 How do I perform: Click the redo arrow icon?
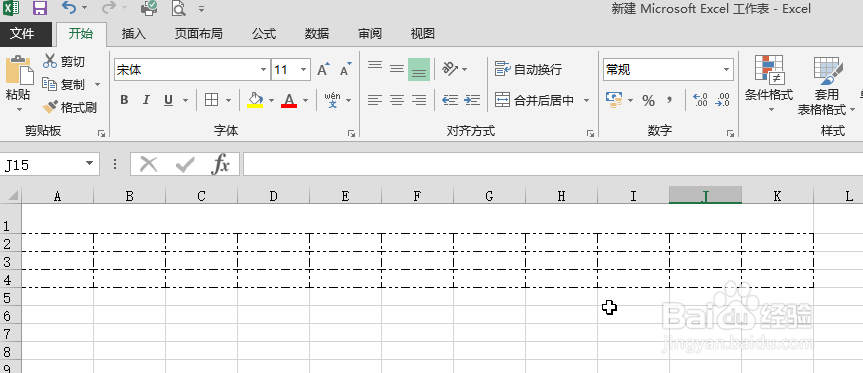(x=108, y=8)
